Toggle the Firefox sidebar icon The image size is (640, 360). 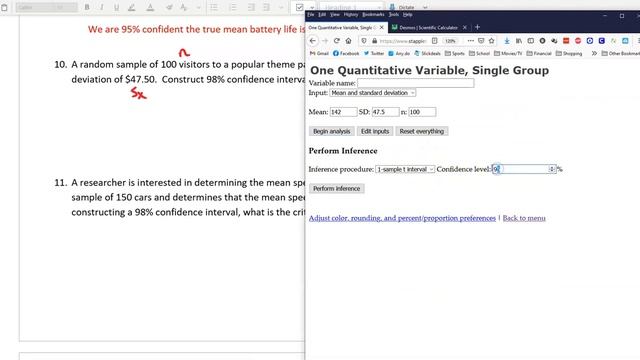pyautogui.click(x=530, y=41)
